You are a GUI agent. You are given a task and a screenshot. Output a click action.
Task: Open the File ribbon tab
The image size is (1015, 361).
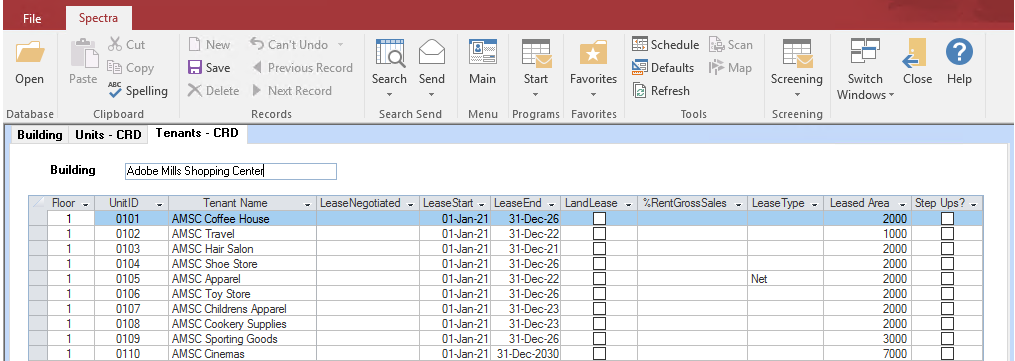tap(32, 18)
